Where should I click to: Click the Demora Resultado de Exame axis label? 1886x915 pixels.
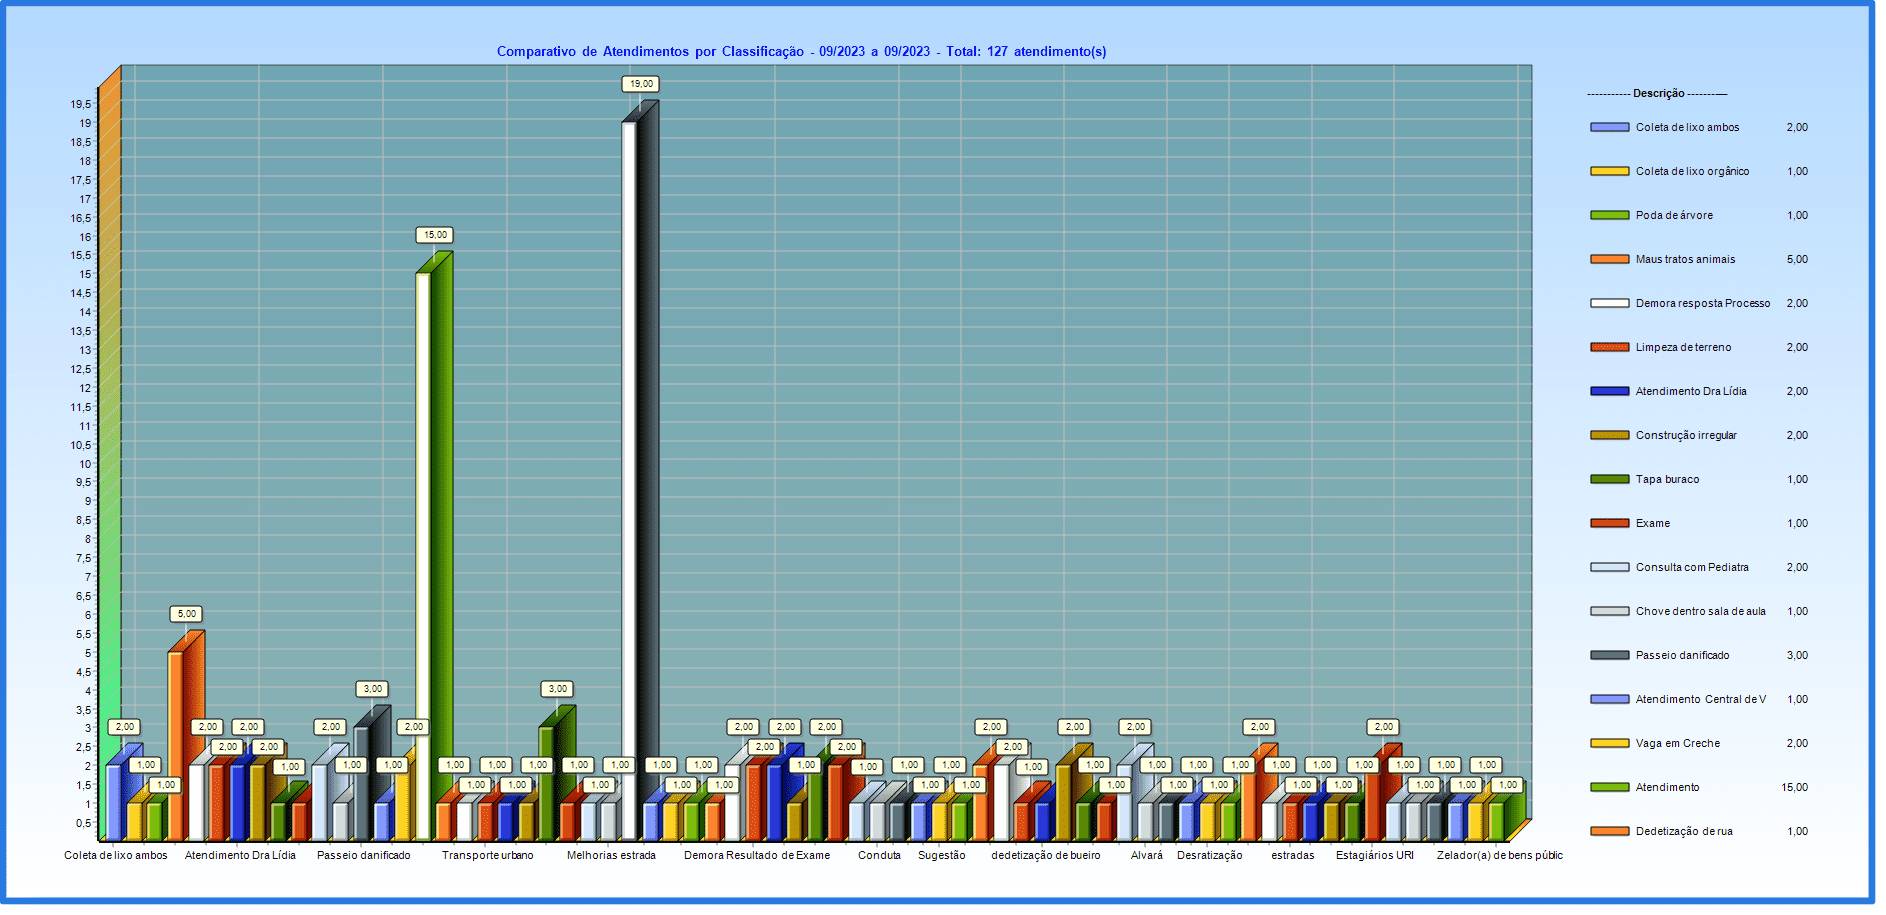[x=757, y=855]
